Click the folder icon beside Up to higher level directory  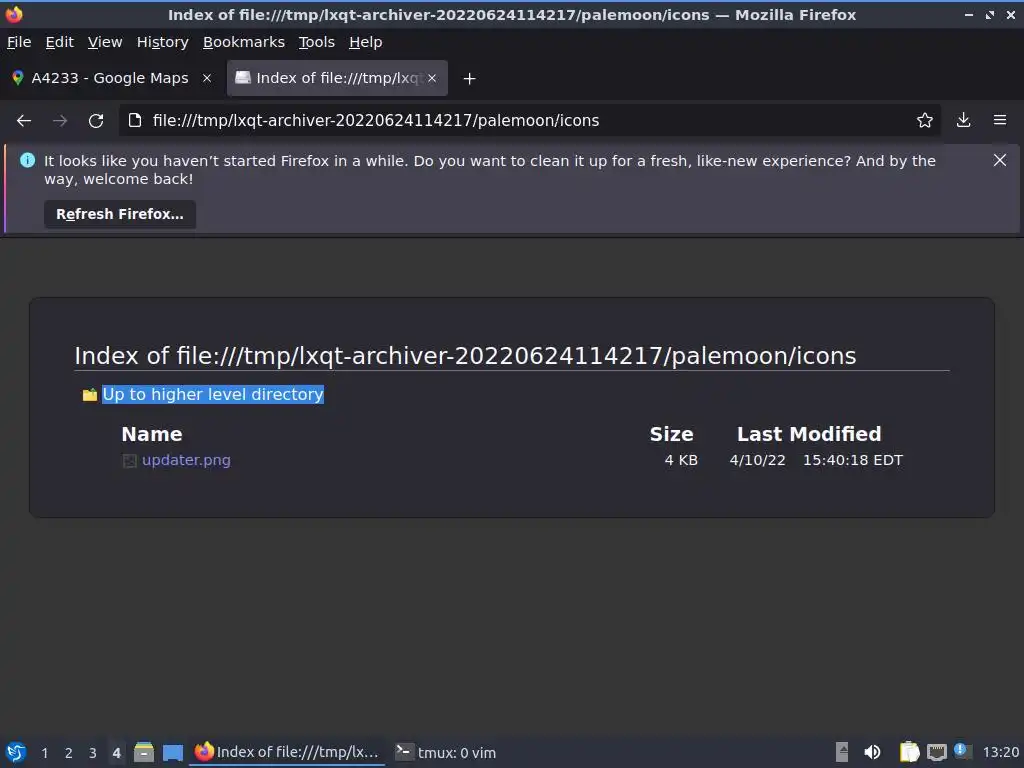(x=89, y=395)
